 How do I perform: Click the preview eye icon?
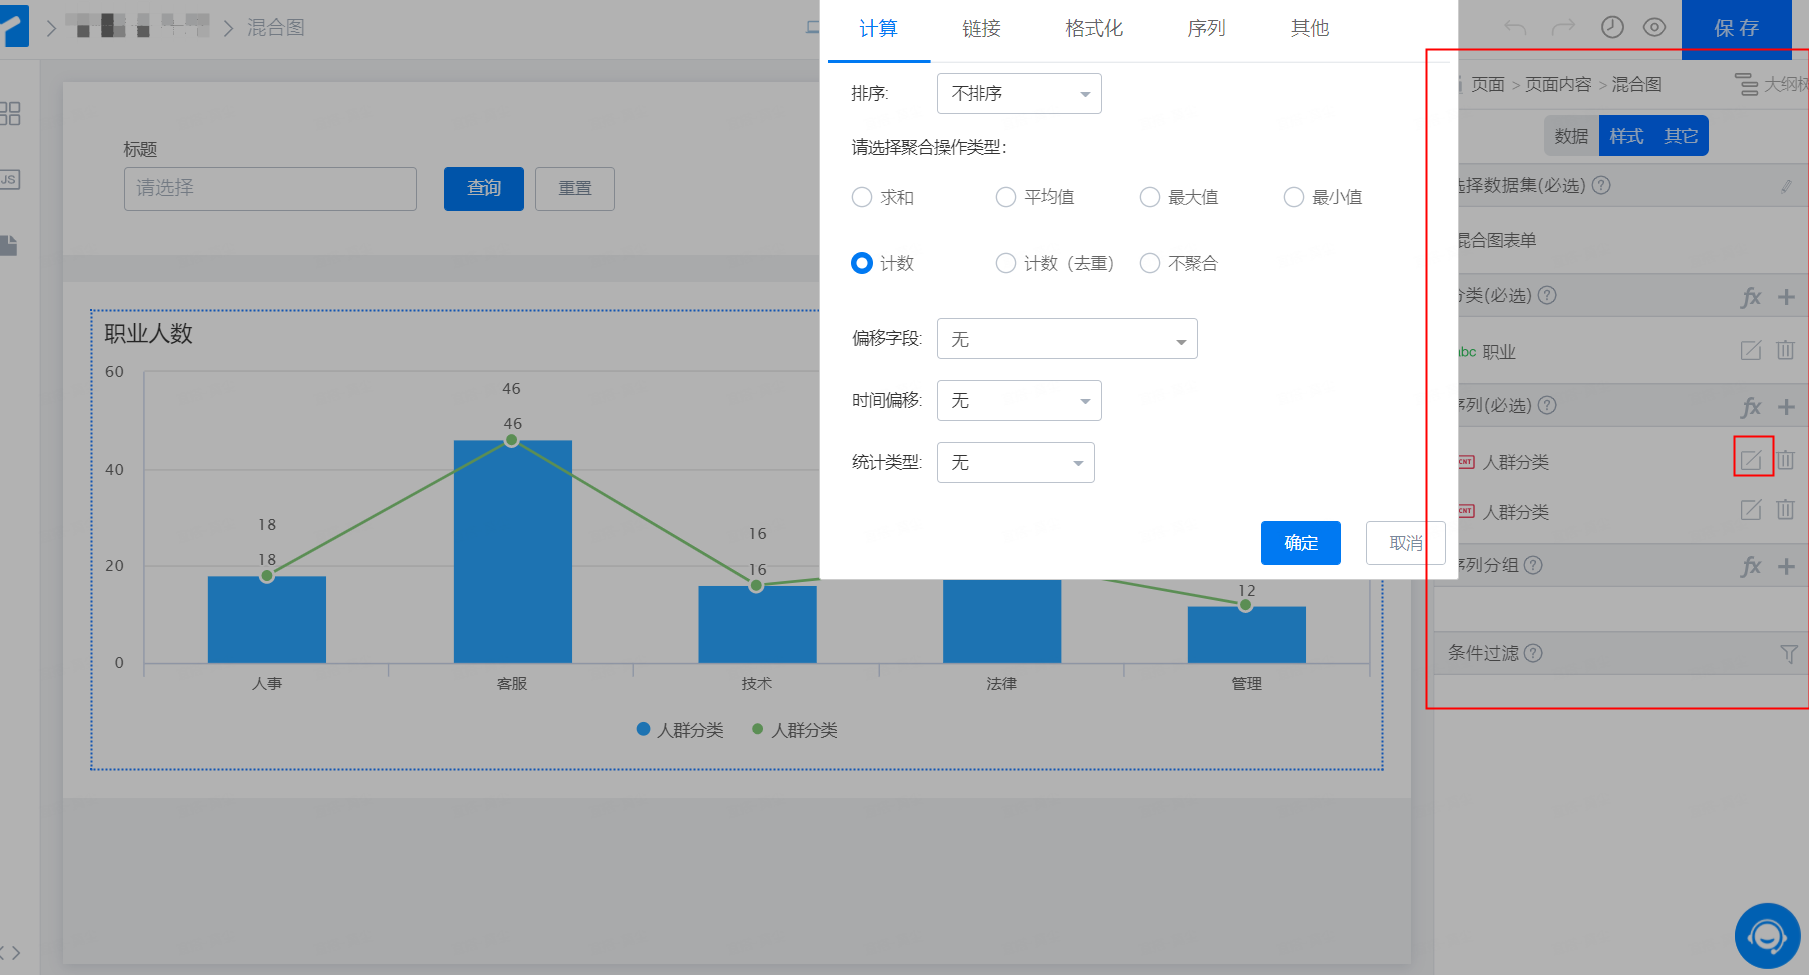(1655, 27)
